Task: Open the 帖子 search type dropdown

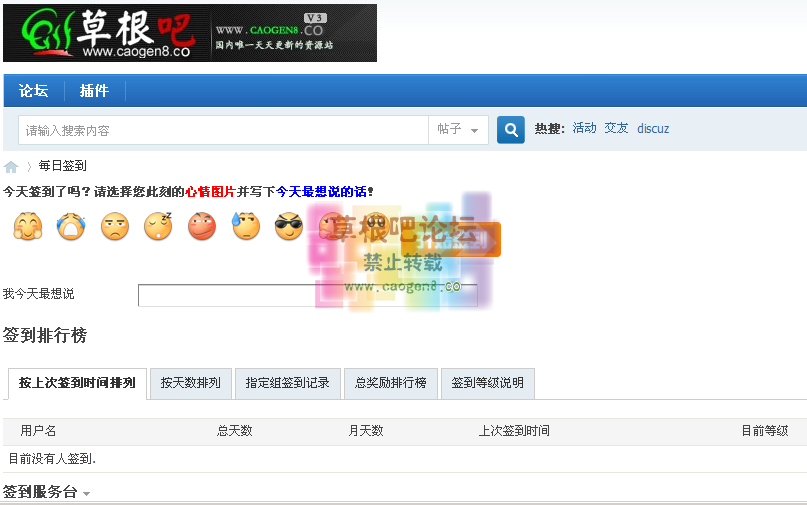Action: 459,130
